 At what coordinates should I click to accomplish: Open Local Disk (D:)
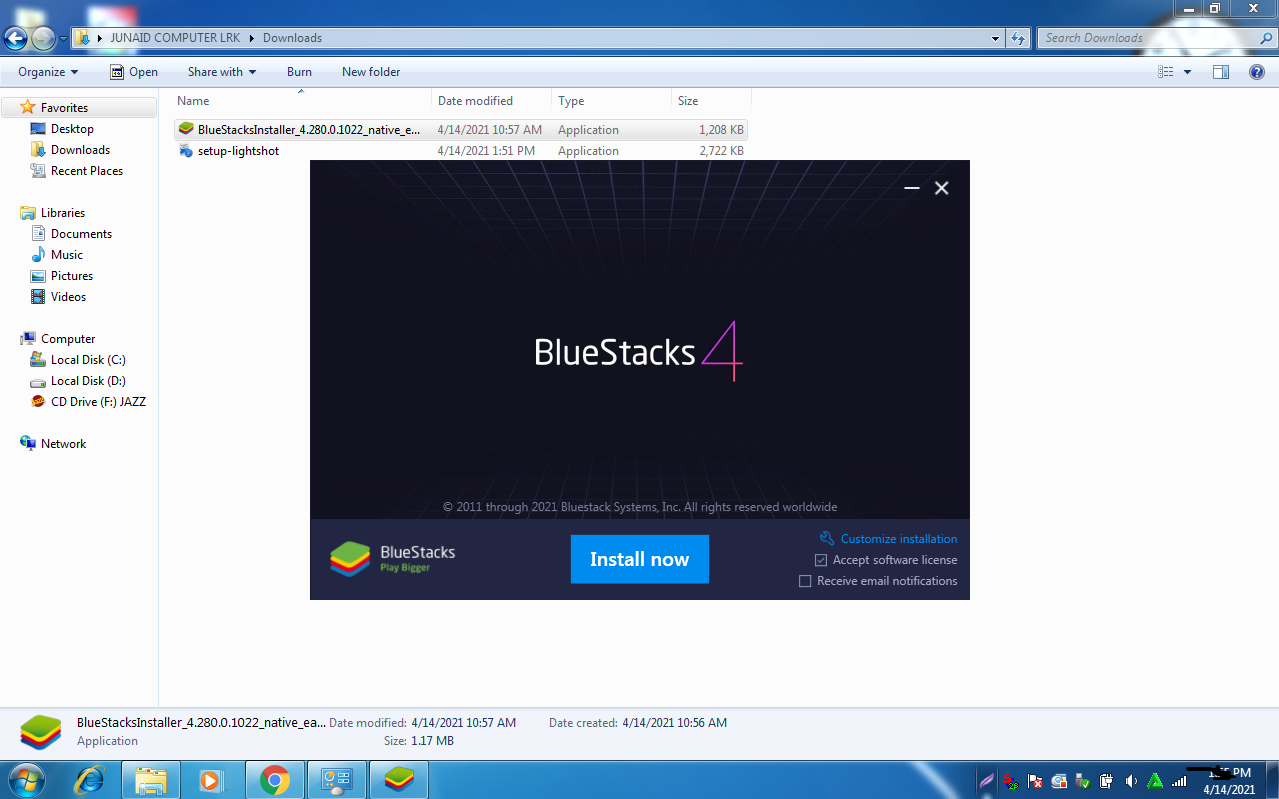coord(88,381)
